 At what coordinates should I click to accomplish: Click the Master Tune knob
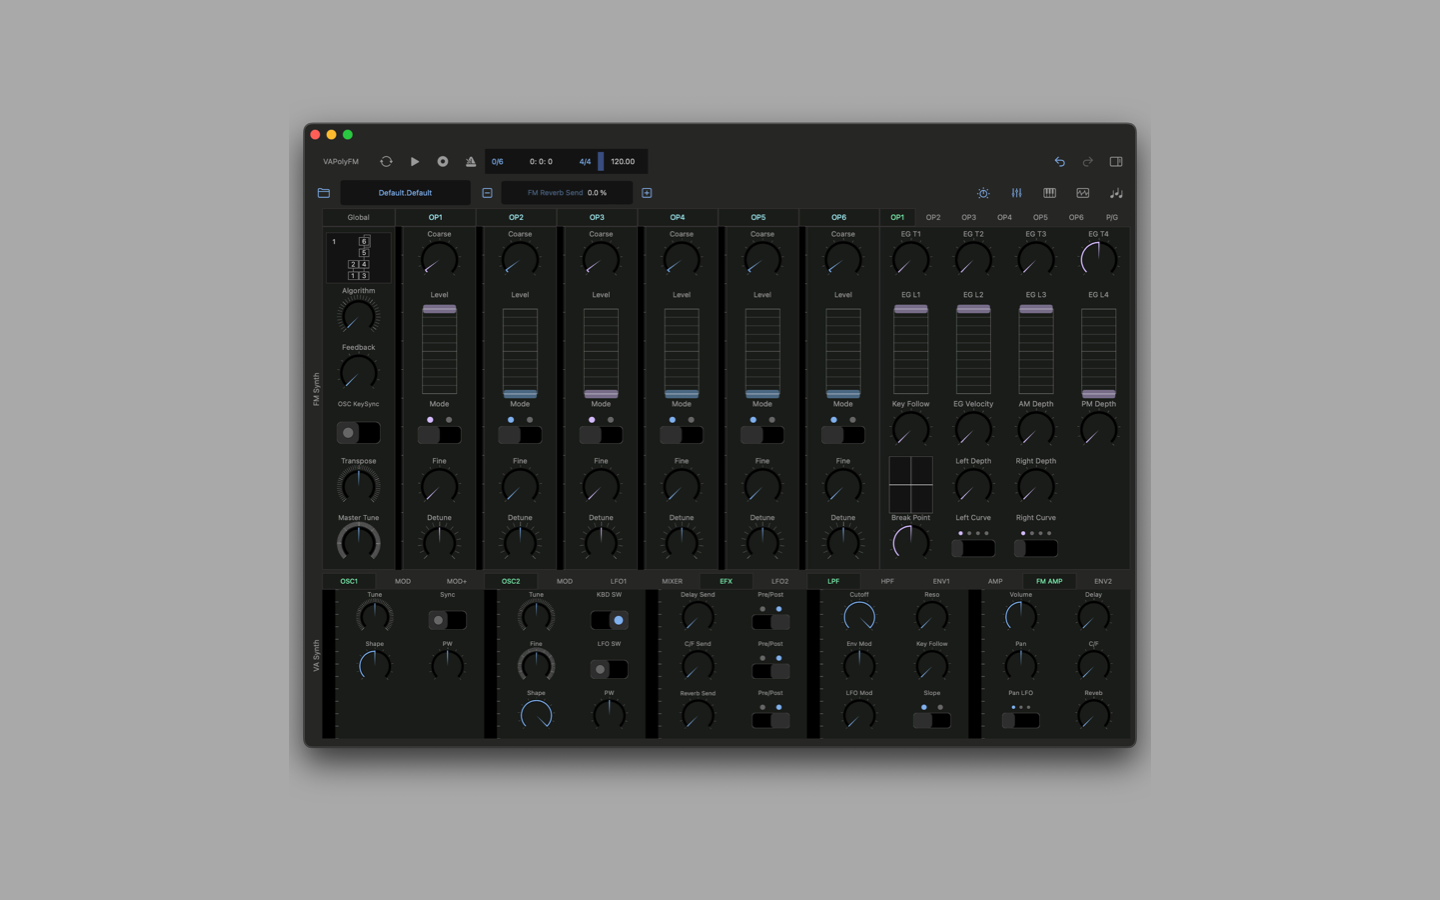click(358, 543)
